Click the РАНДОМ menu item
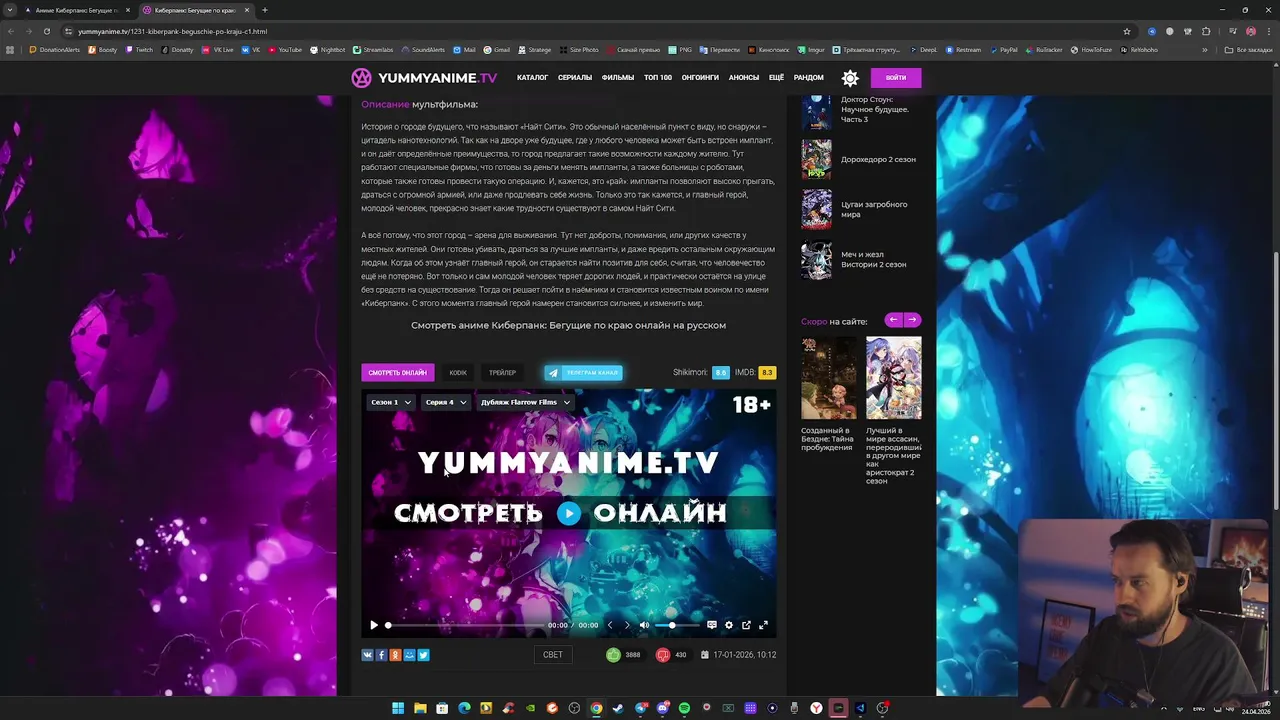1280x720 pixels. (809, 78)
